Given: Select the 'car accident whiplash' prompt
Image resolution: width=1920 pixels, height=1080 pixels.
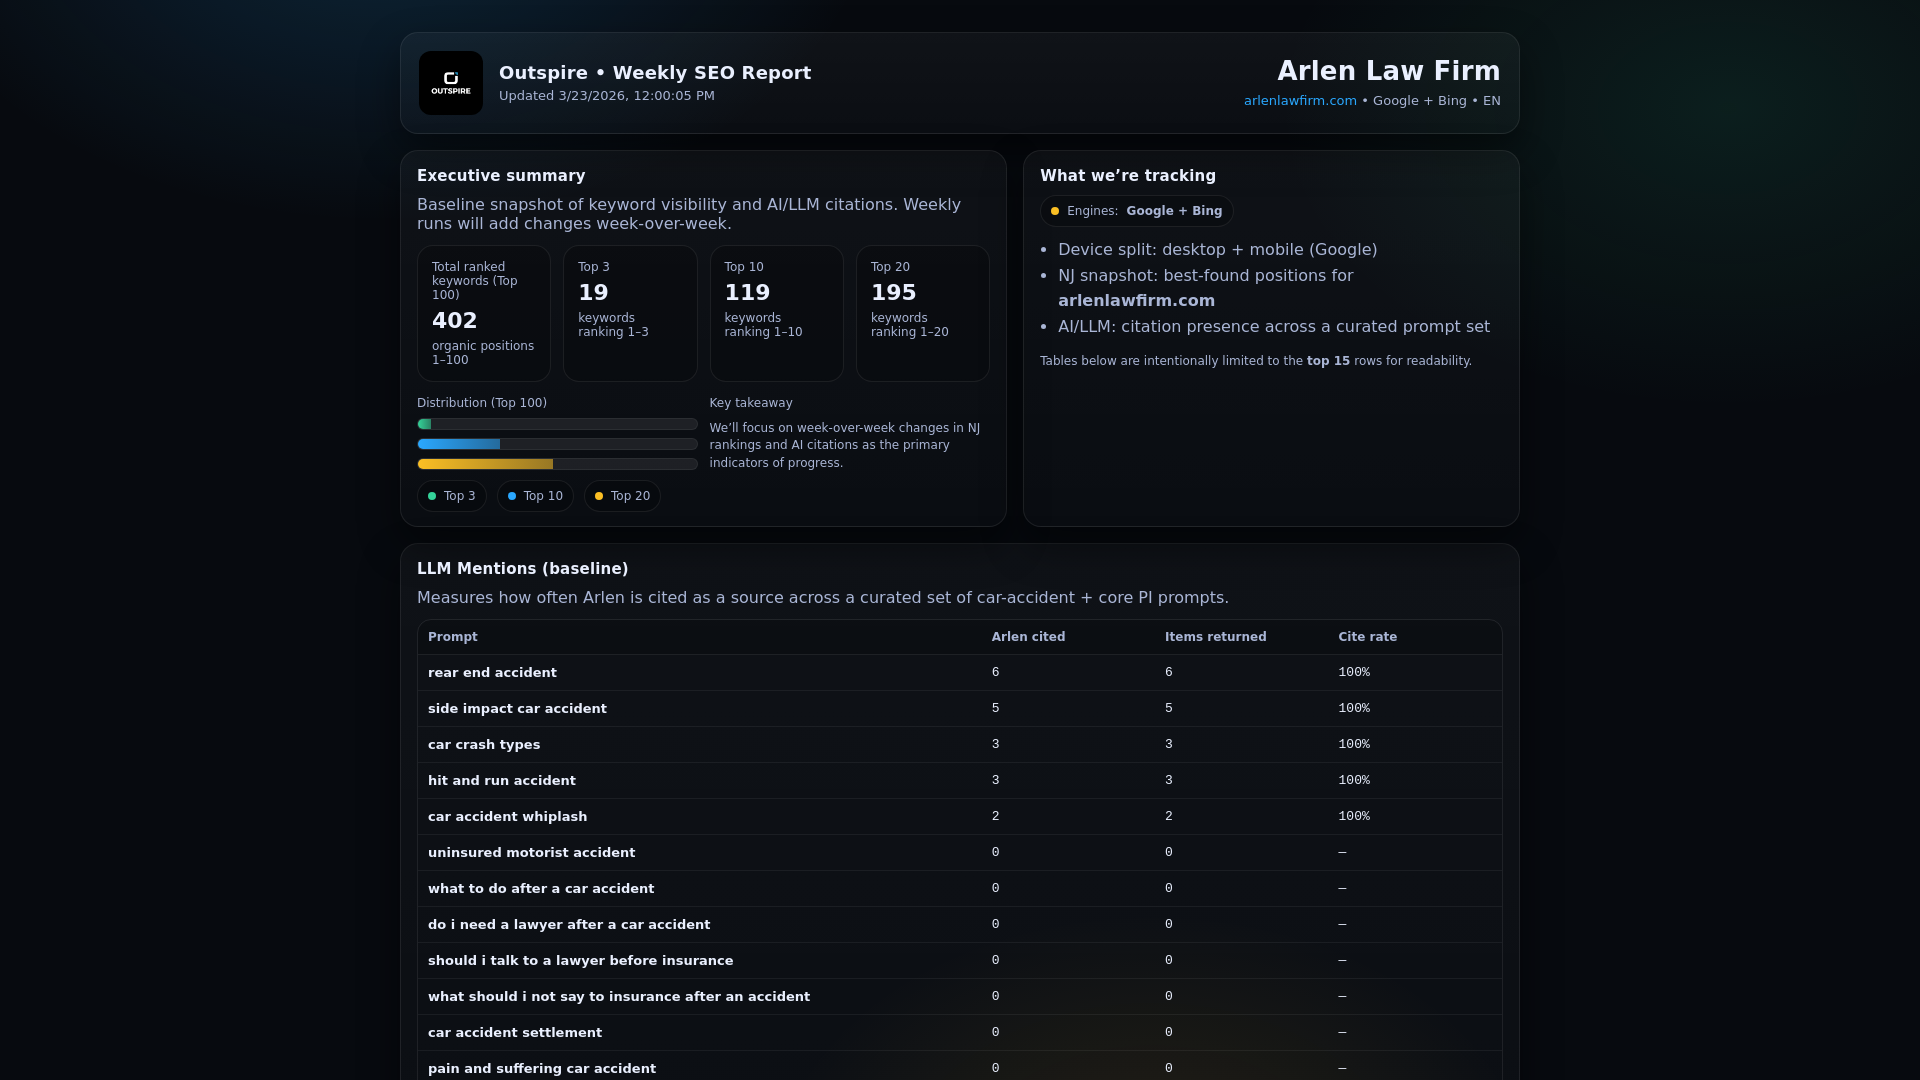Looking at the screenshot, I should (x=508, y=817).
